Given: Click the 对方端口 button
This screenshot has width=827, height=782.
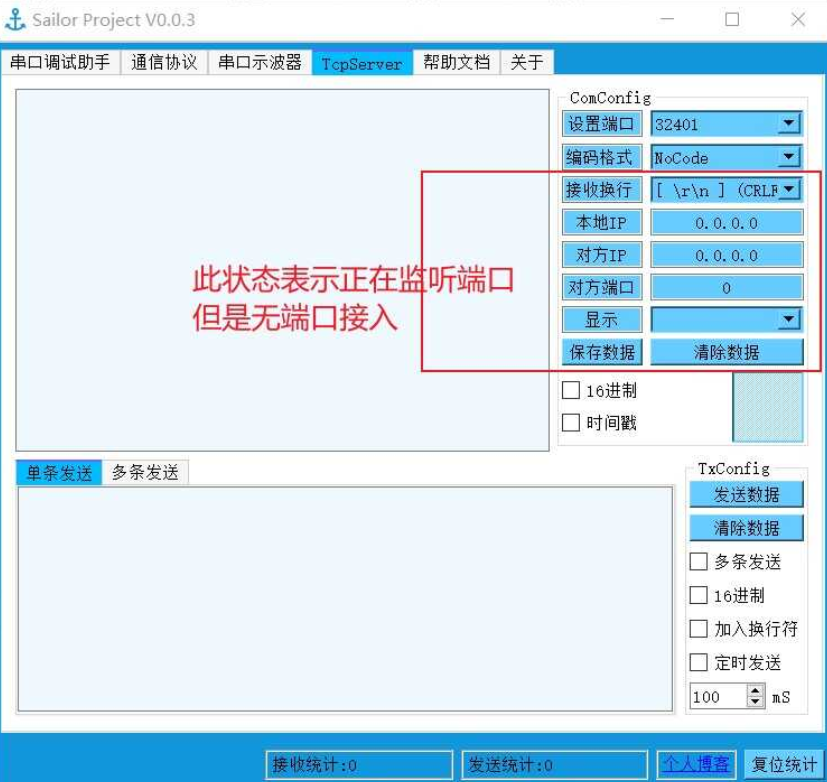Looking at the screenshot, I should tap(600, 287).
